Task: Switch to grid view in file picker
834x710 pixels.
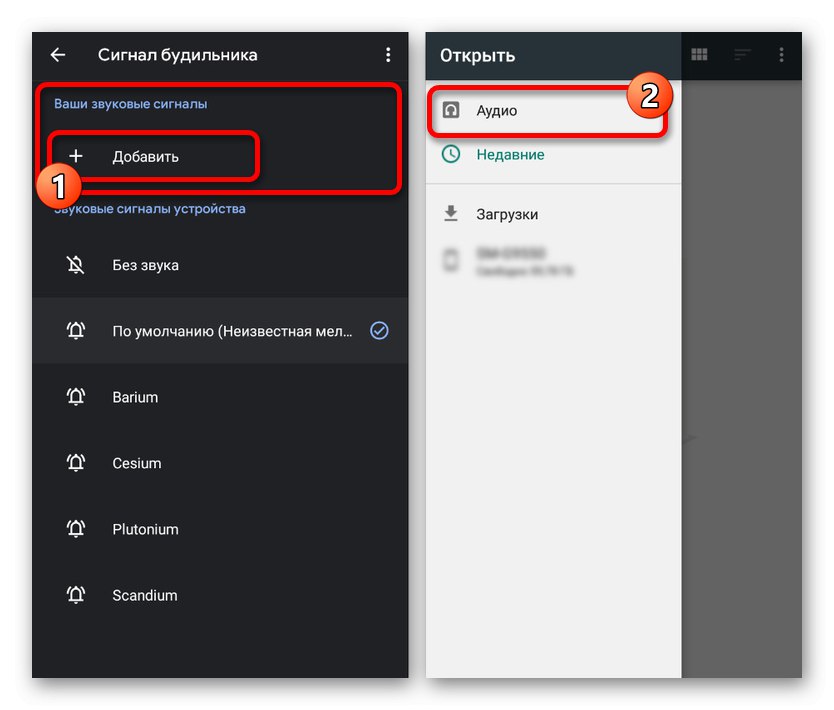Action: point(700,55)
